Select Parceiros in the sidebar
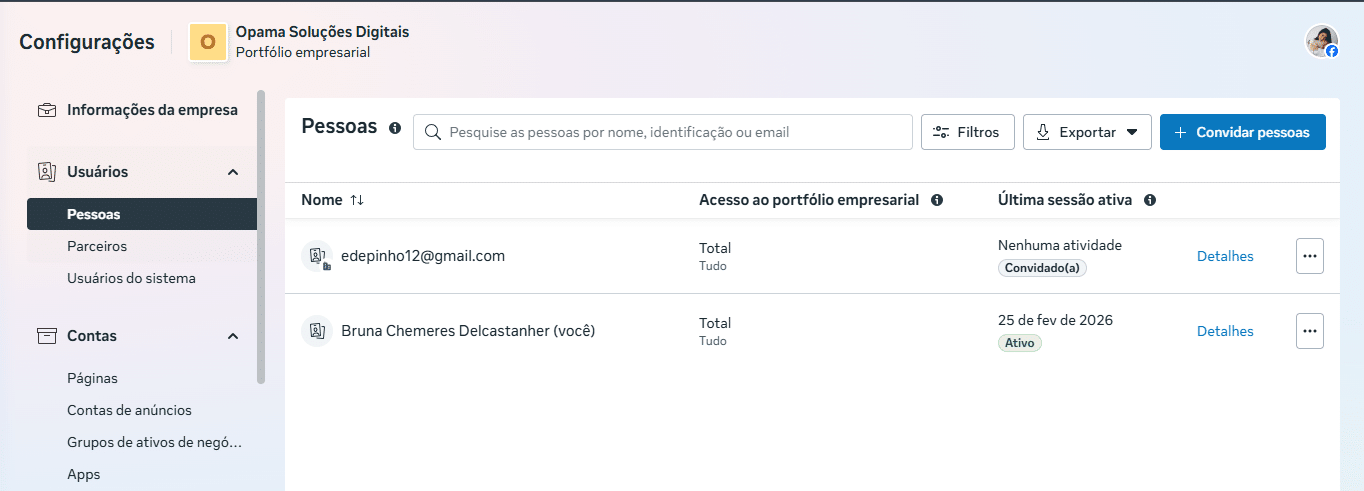The width and height of the screenshot is (1364, 491). click(x=97, y=246)
